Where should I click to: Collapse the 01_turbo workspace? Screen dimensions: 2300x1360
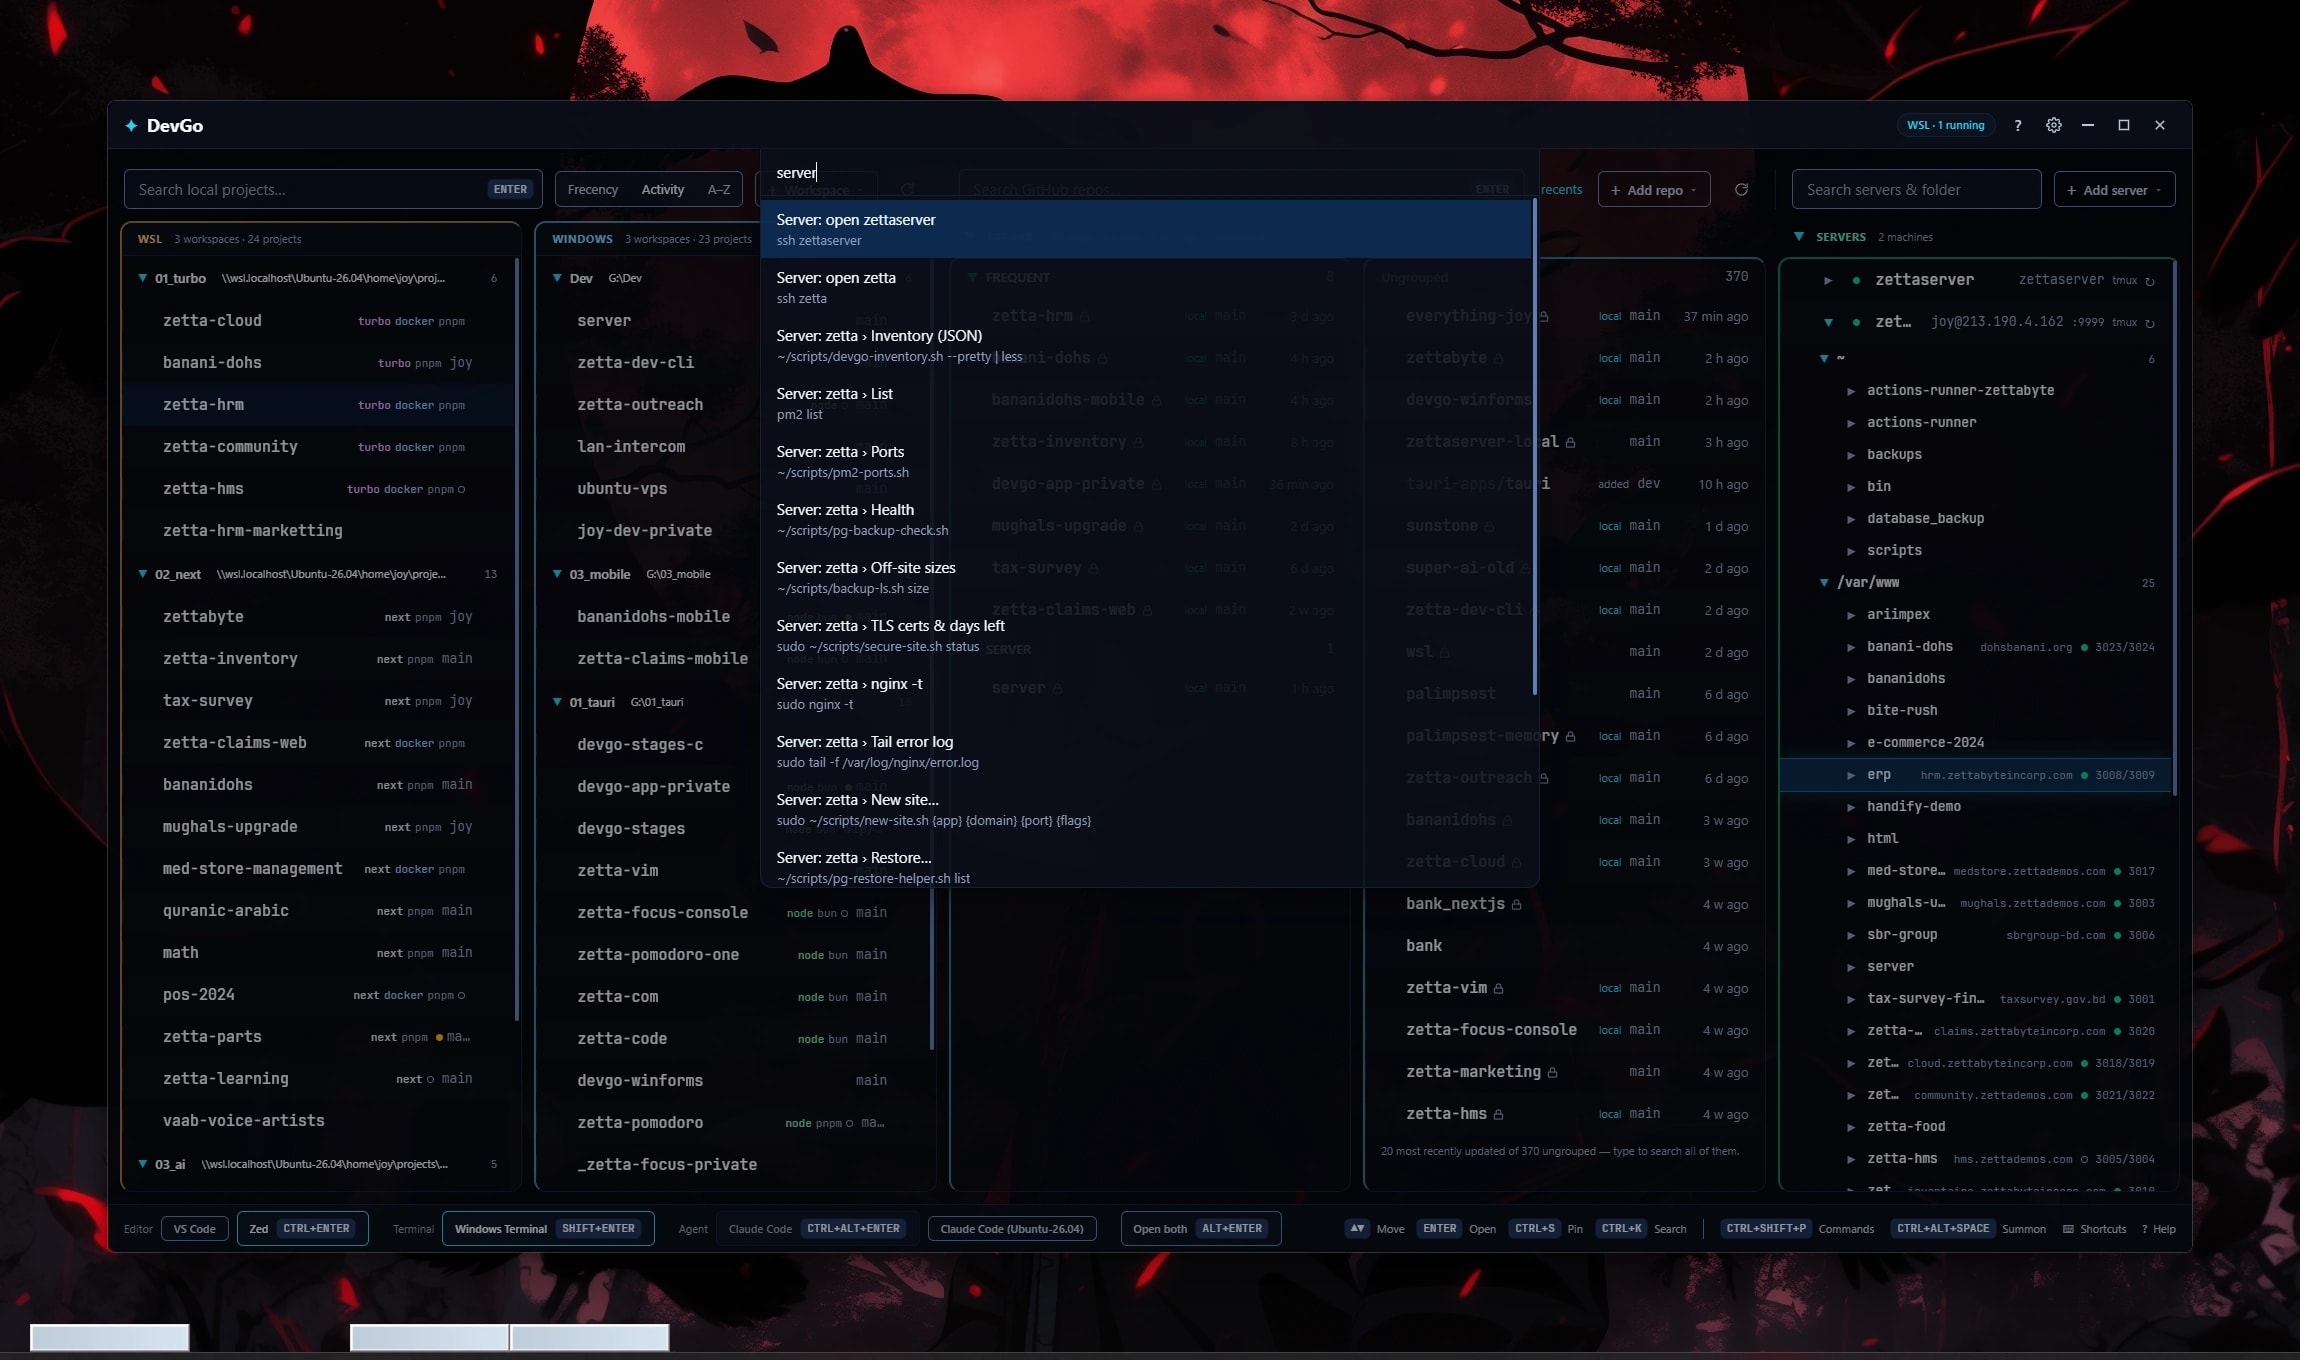tap(142, 278)
